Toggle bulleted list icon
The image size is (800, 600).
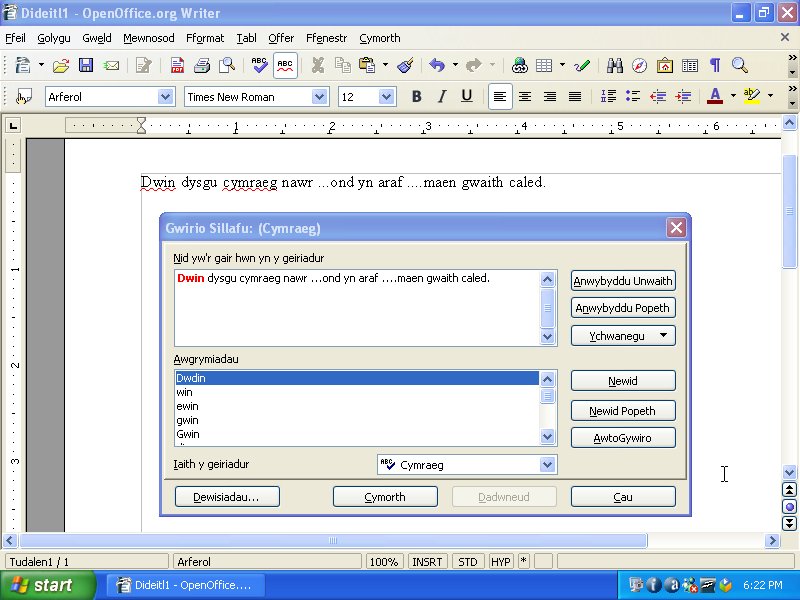click(x=633, y=96)
